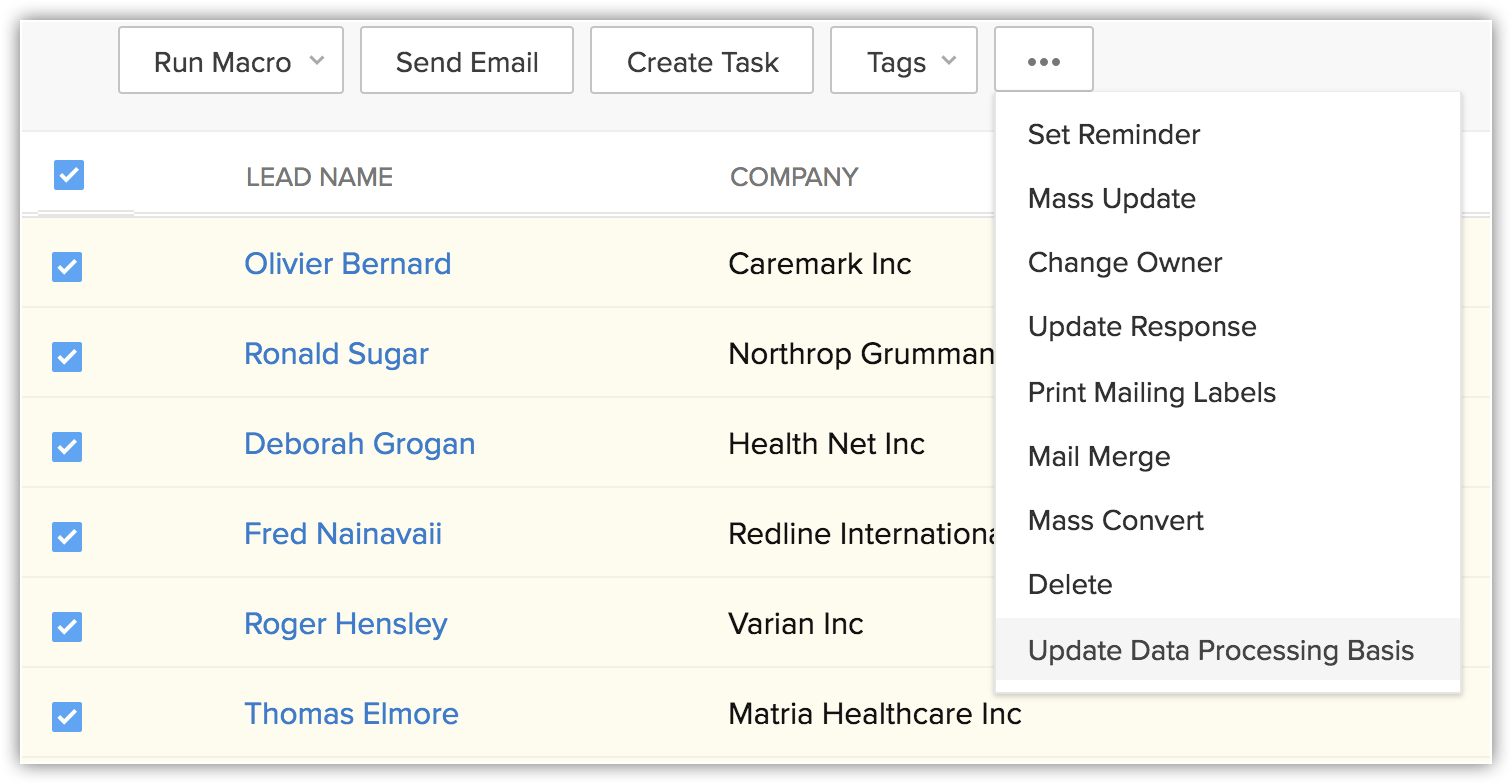Choose Print Mailing Labels option
The height and width of the screenshot is (784, 1512).
(x=1151, y=393)
